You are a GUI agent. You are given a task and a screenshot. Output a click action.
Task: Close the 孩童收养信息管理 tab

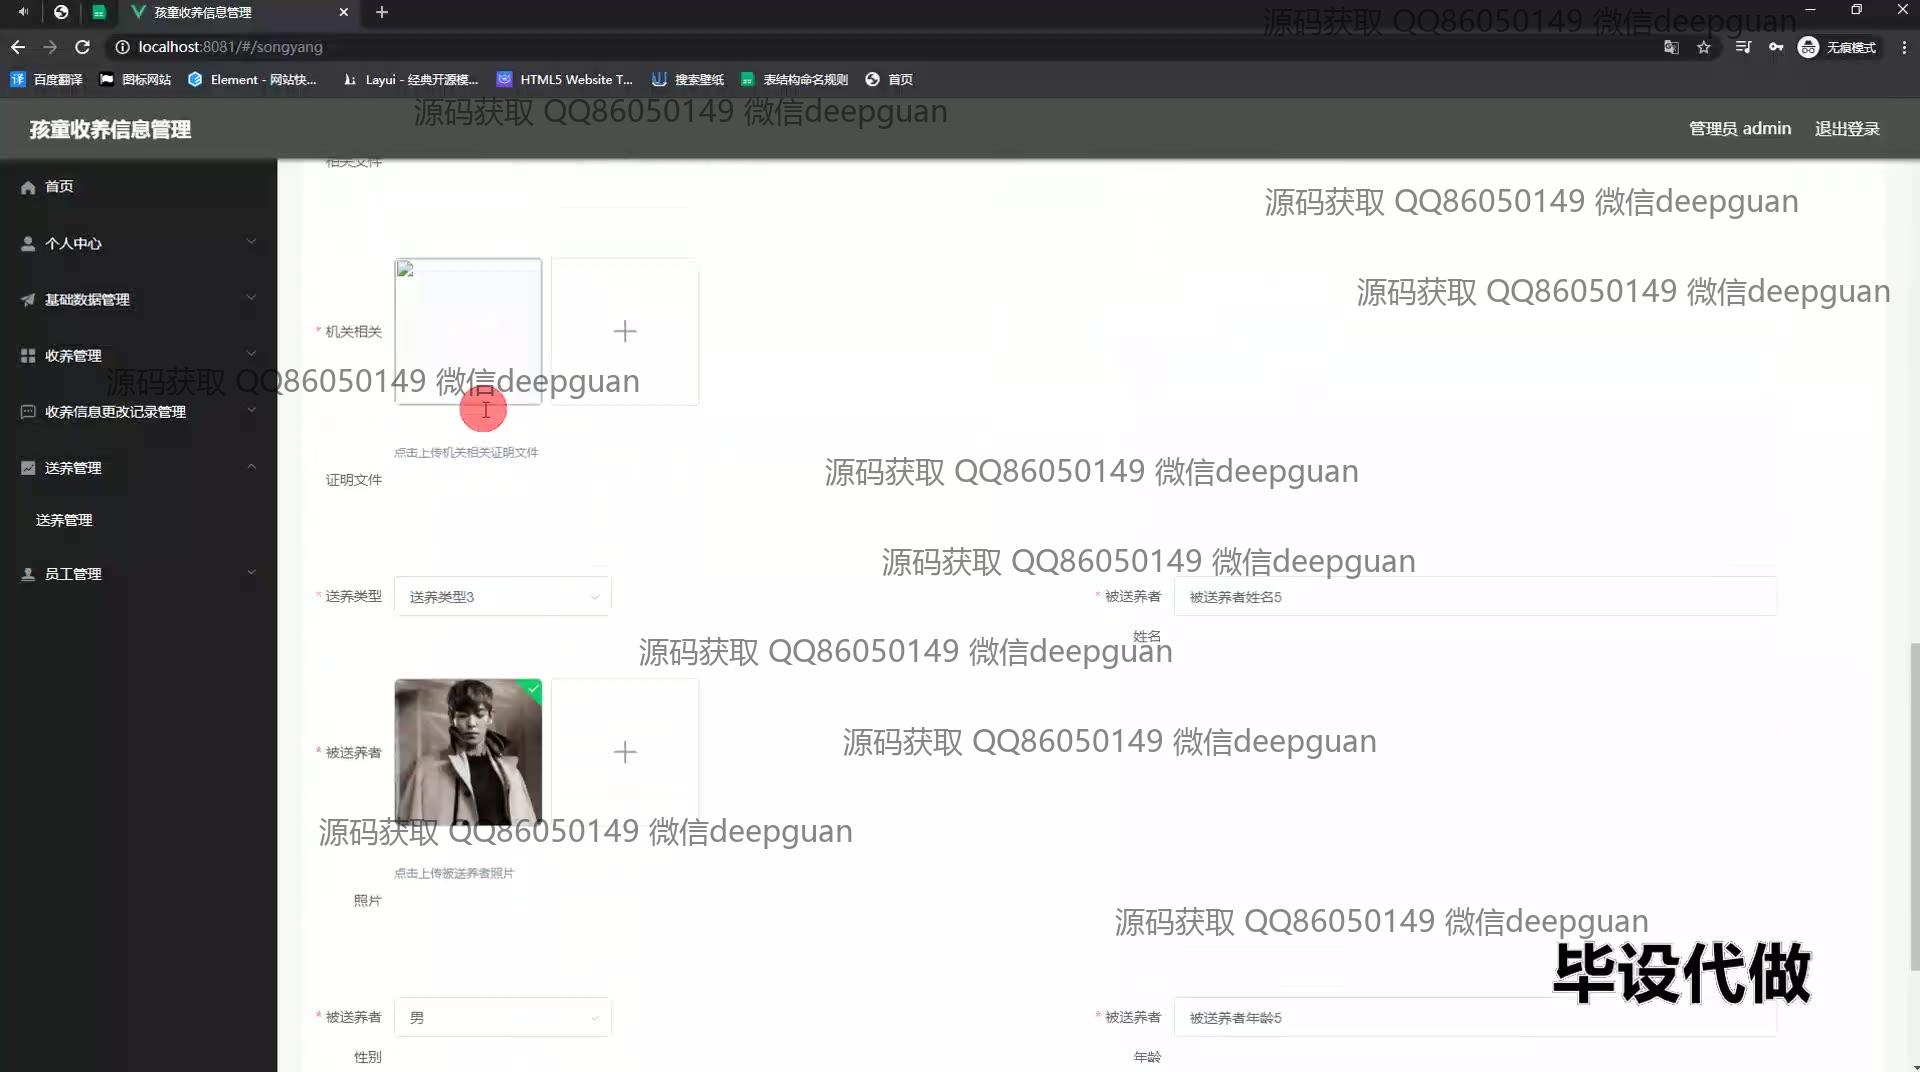344,12
